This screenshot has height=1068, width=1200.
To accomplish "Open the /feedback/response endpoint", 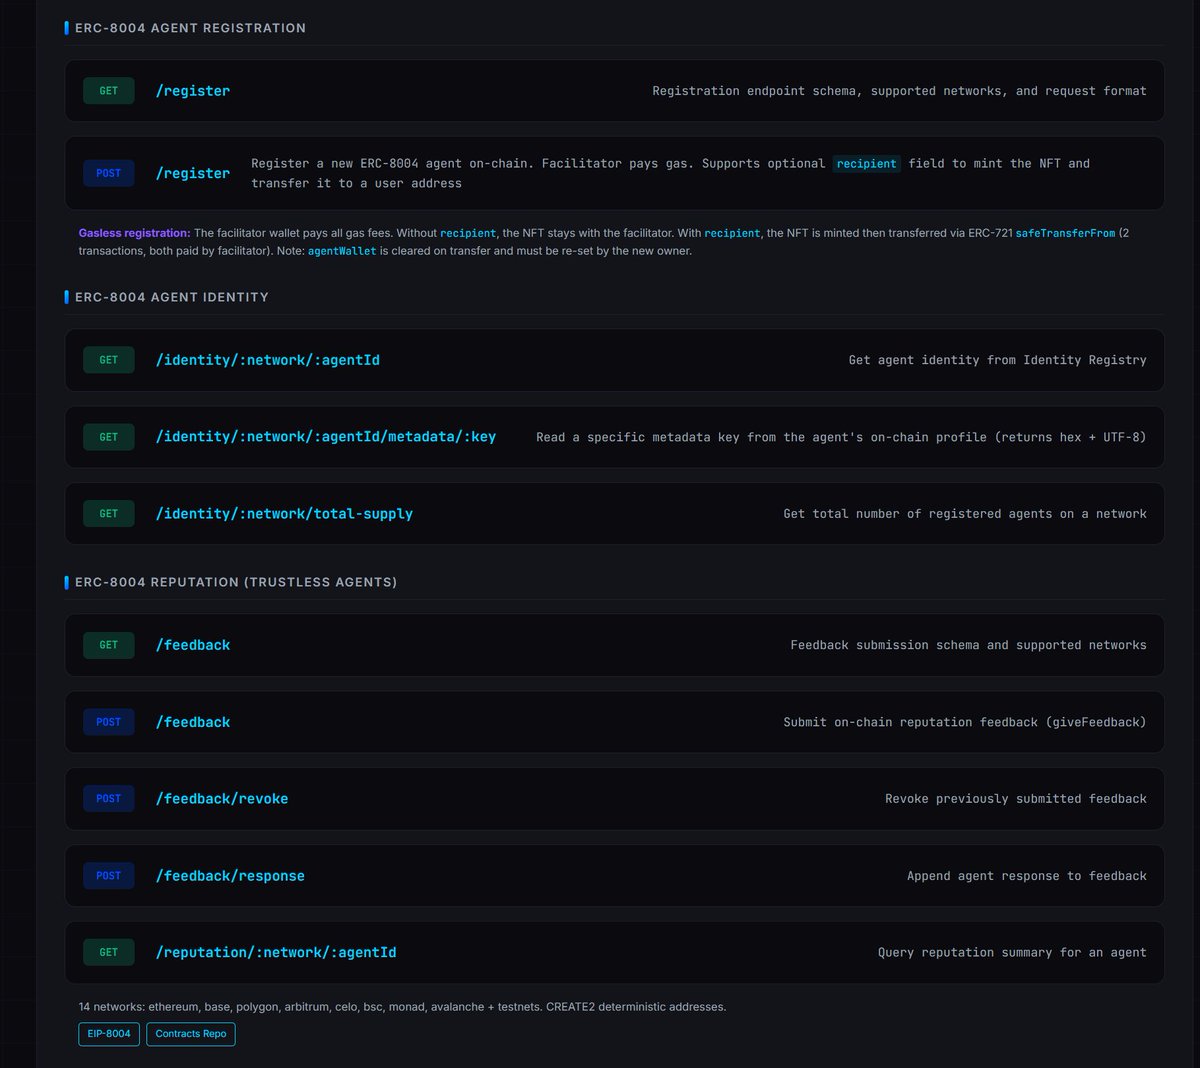I will pos(230,877).
